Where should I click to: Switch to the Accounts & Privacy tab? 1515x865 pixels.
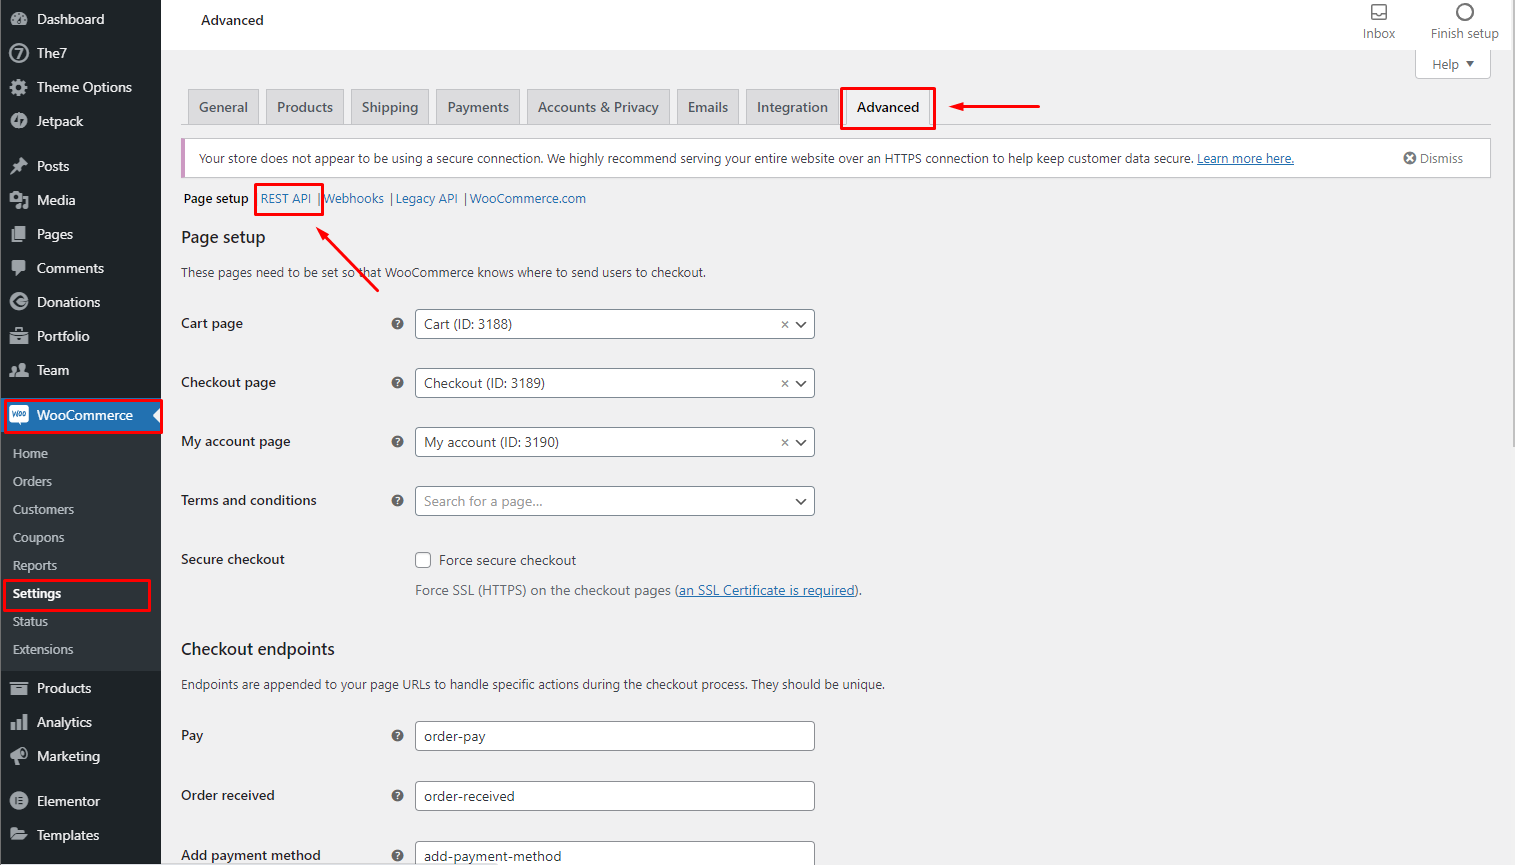pyautogui.click(x=598, y=107)
